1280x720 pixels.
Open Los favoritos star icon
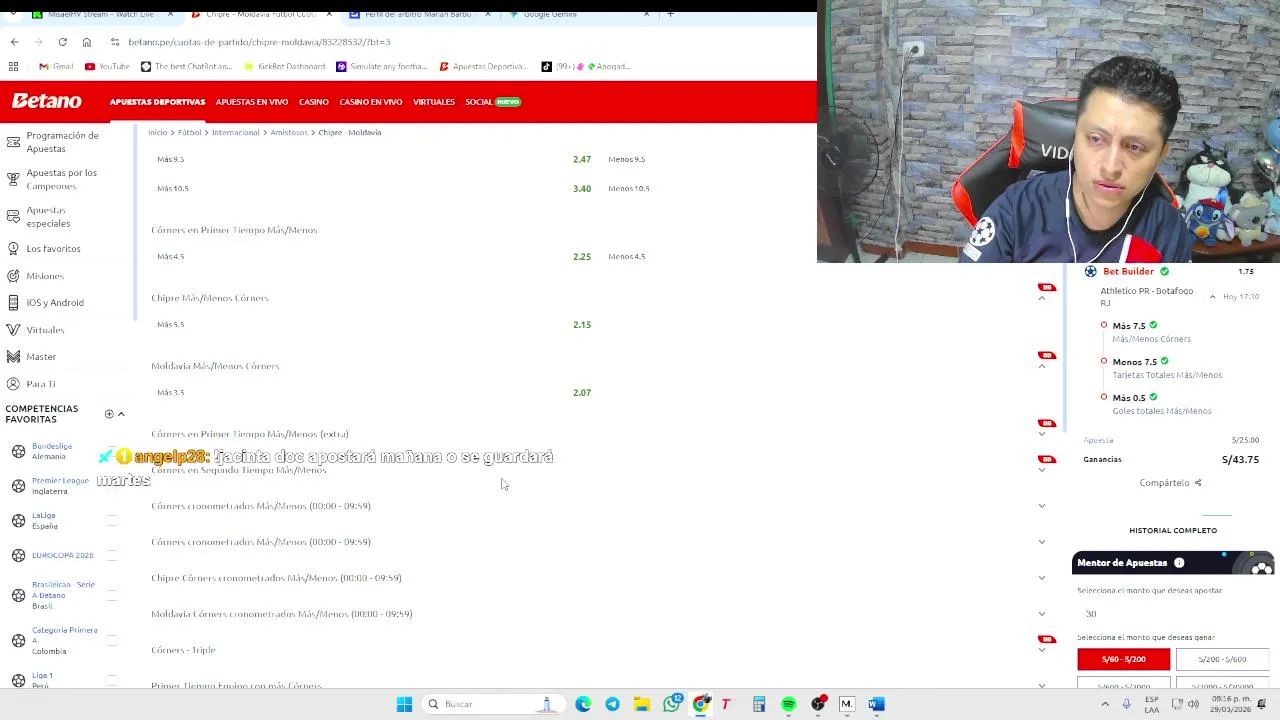pos(13,248)
